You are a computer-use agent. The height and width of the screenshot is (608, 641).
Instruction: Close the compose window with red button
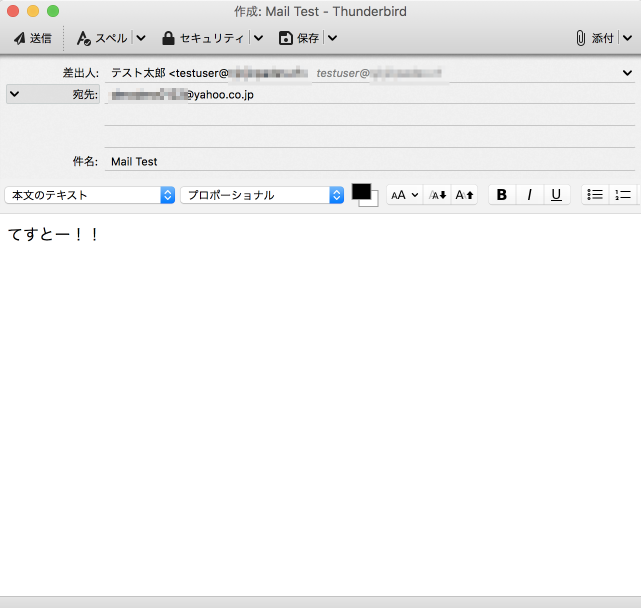[x=13, y=11]
